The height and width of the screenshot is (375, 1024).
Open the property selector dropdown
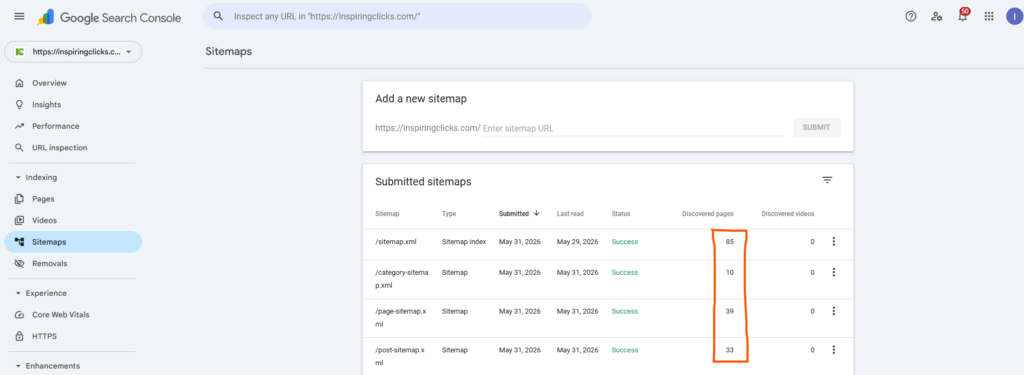tap(73, 52)
